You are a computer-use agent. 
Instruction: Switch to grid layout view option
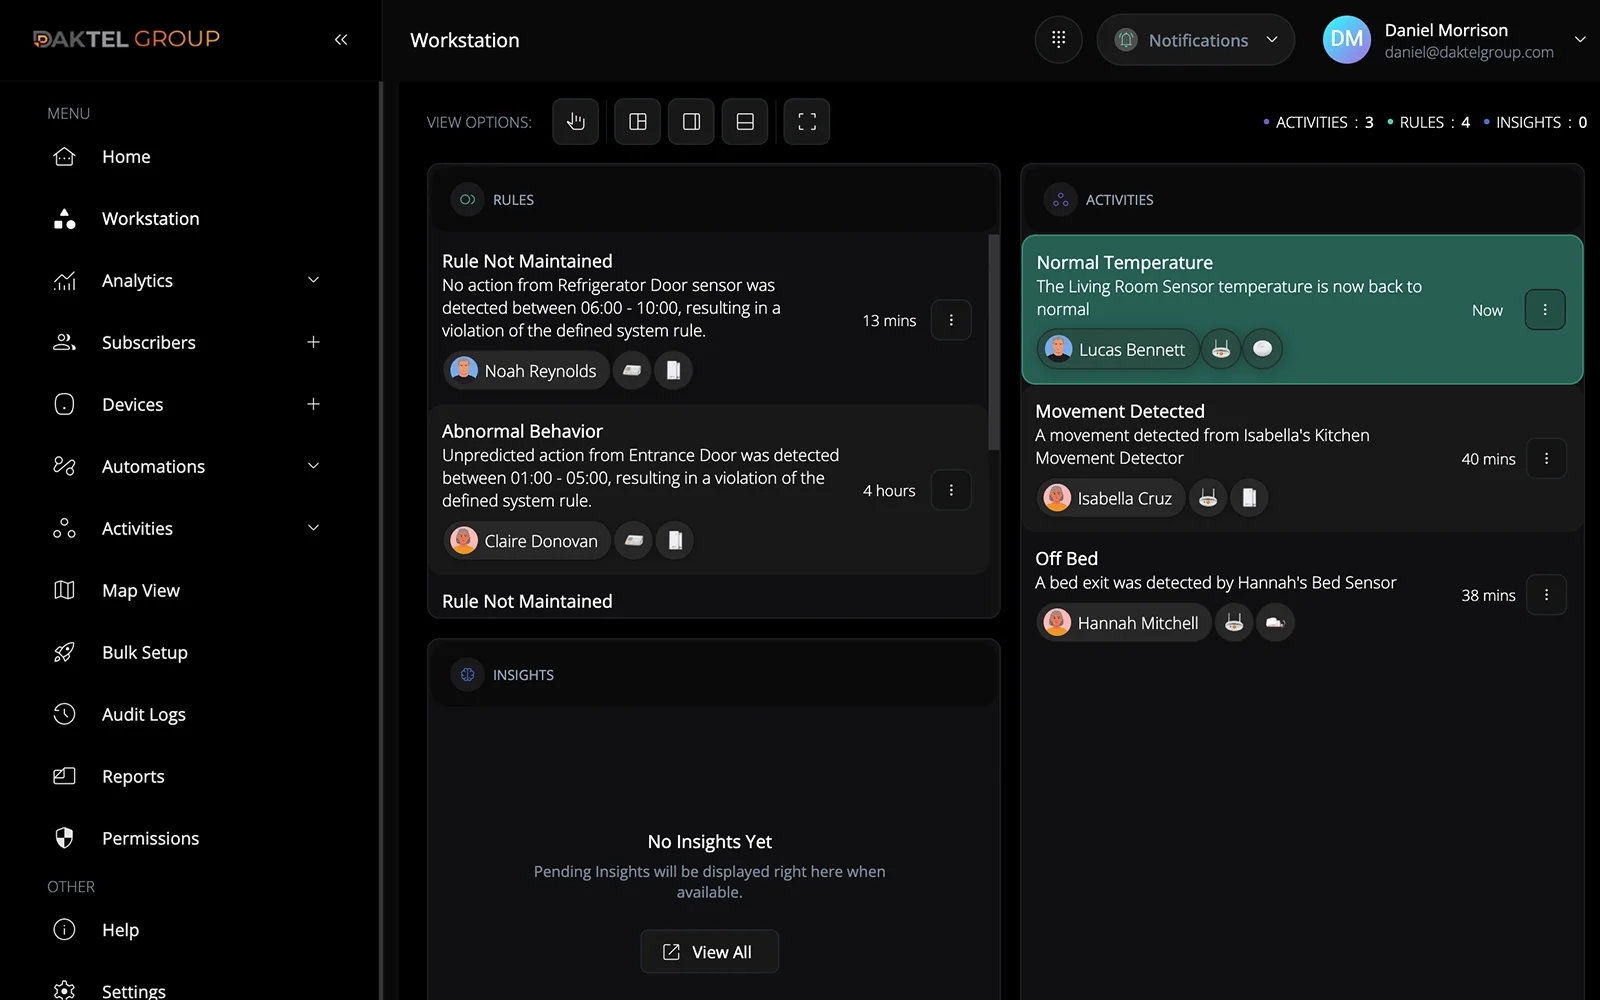[x=638, y=122]
